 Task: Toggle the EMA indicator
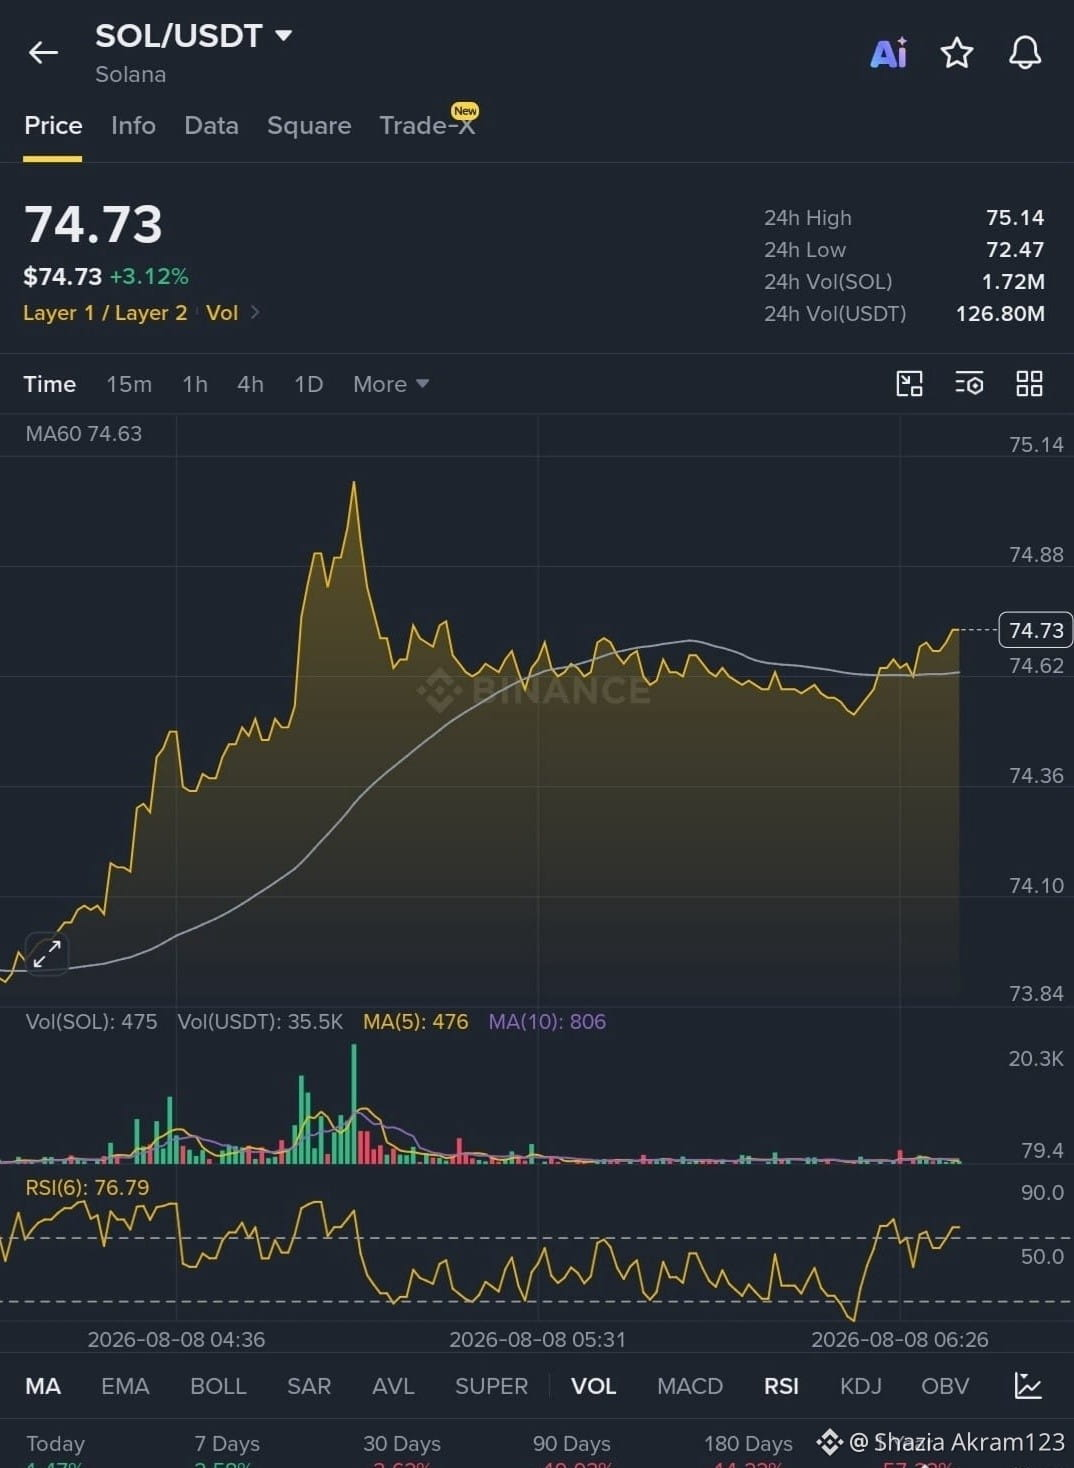pyautogui.click(x=125, y=1386)
